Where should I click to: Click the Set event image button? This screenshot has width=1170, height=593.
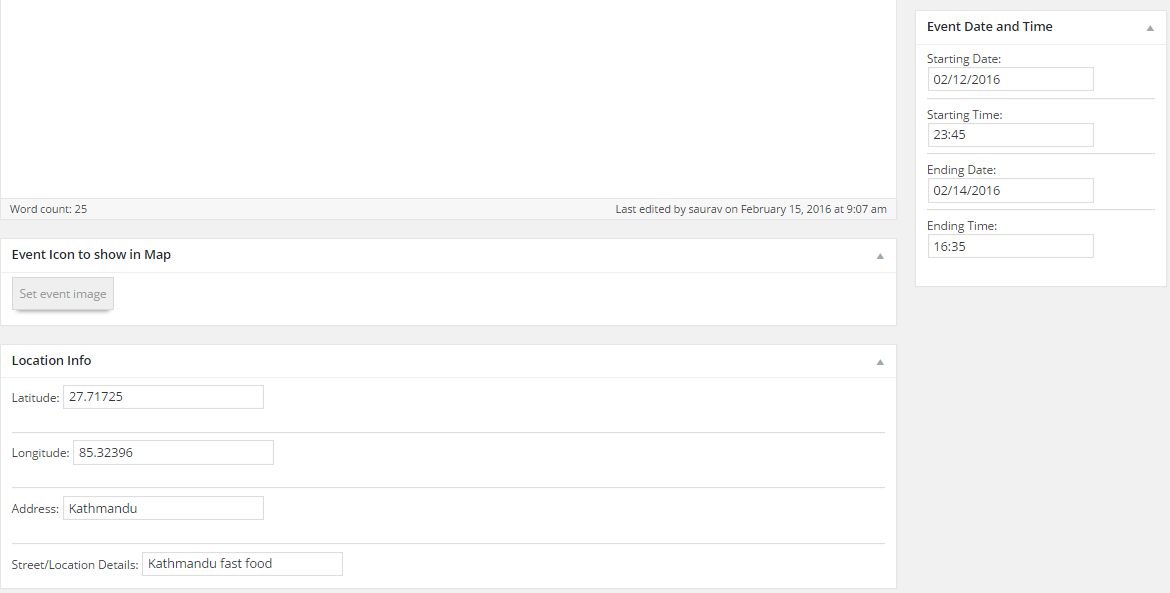pyautogui.click(x=63, y=294)
